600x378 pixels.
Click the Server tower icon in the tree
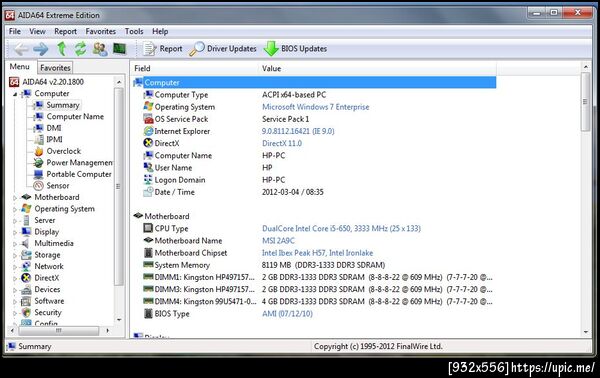26,220
